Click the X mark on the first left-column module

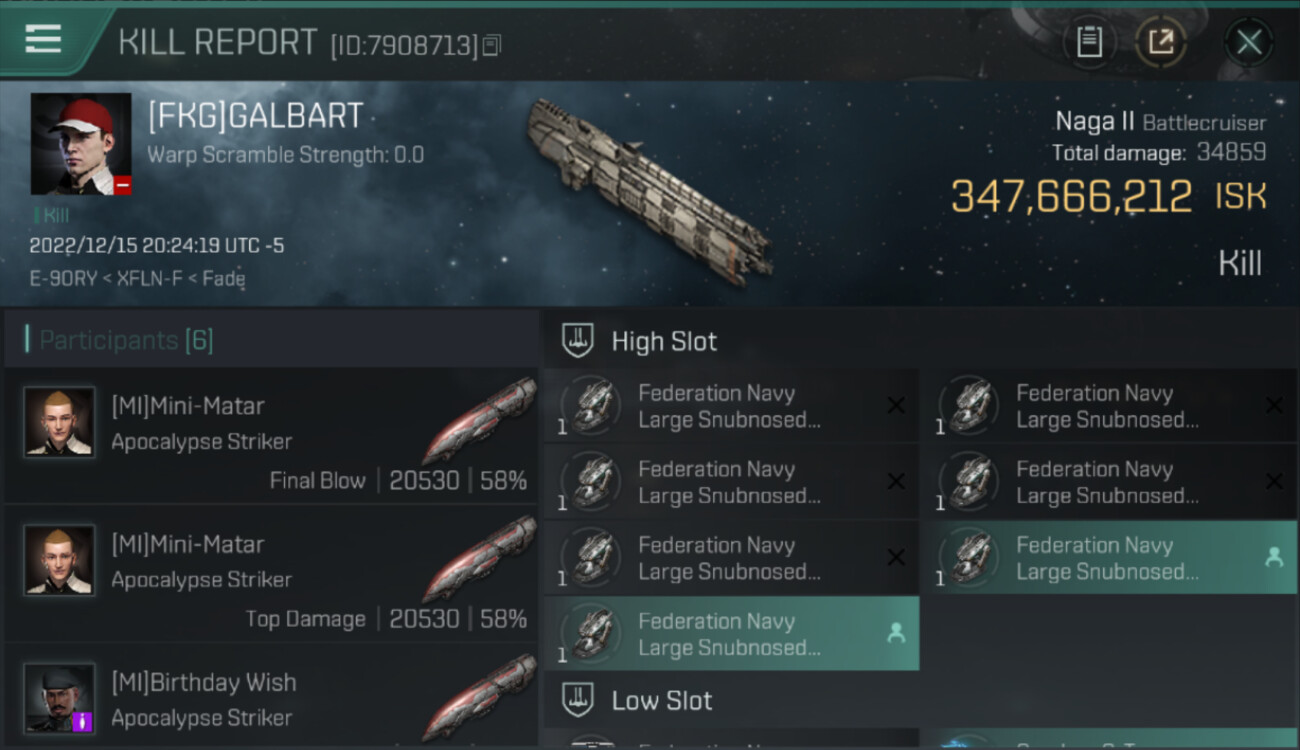tap(896, 405)
